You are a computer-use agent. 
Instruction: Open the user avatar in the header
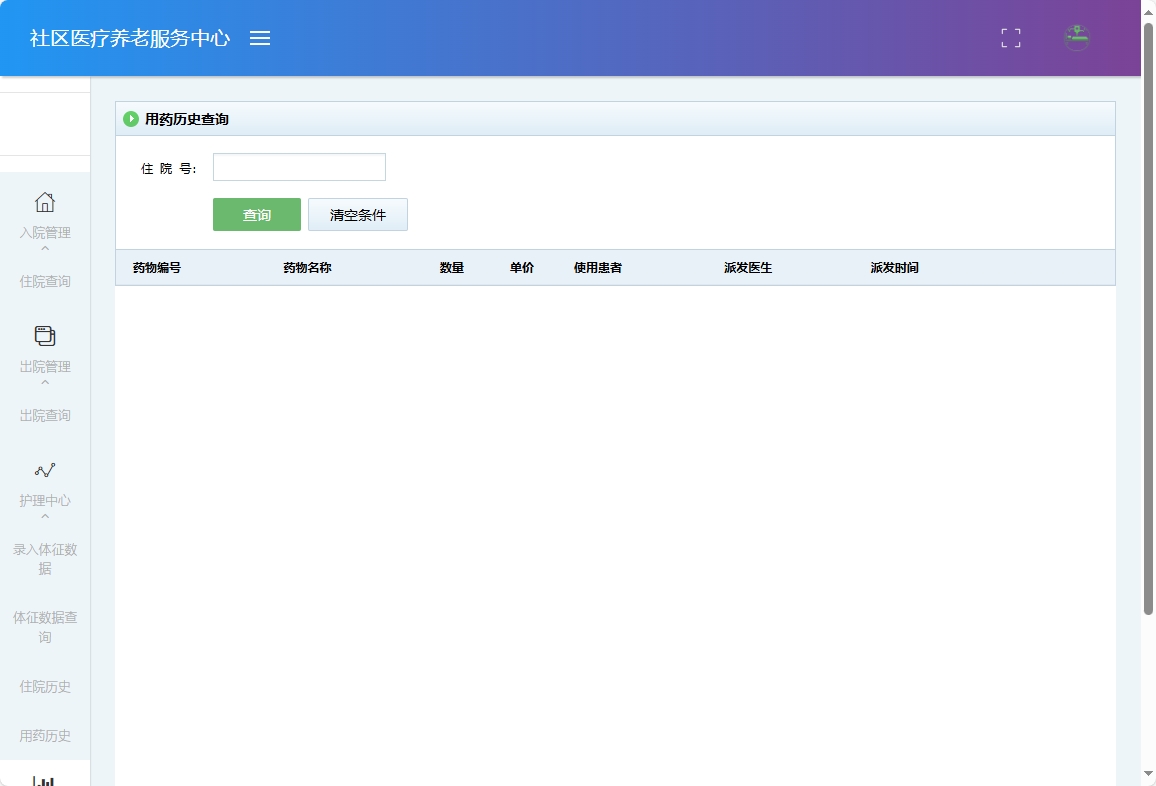1076,38
